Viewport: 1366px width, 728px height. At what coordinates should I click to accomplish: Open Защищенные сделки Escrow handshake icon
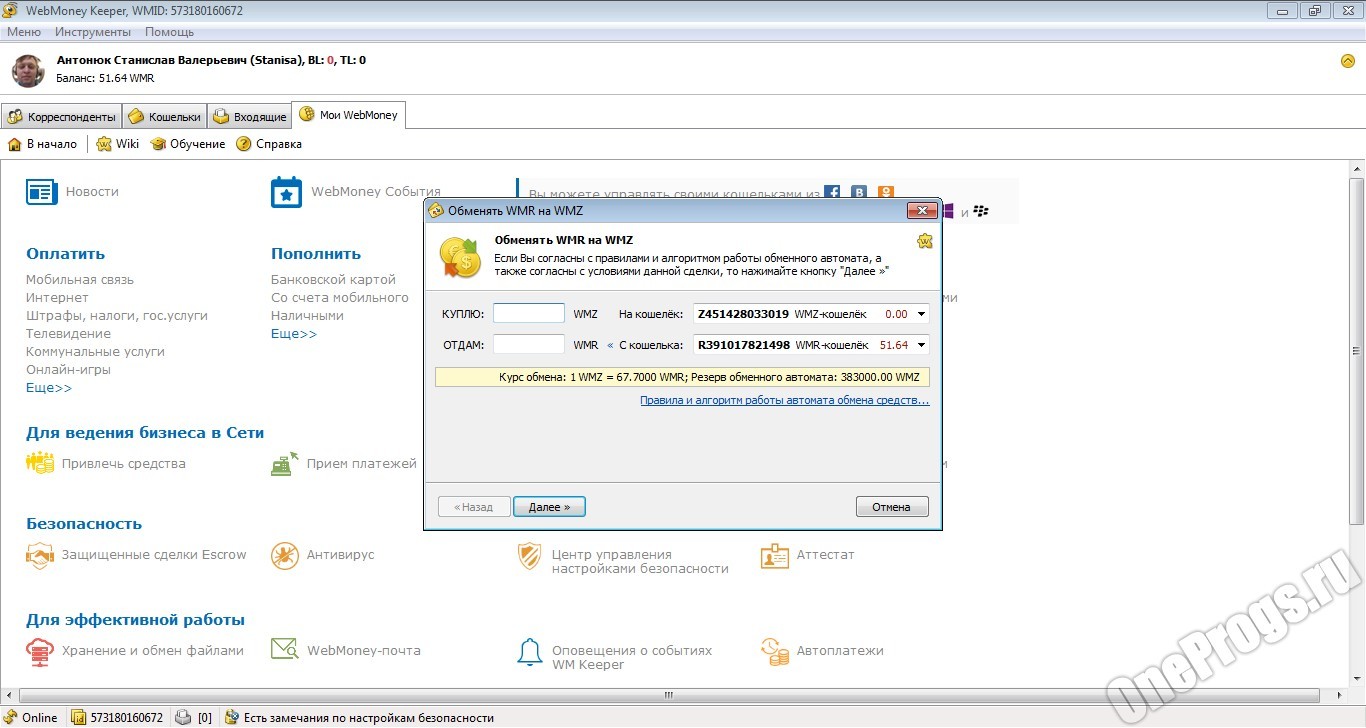(40, 555)
